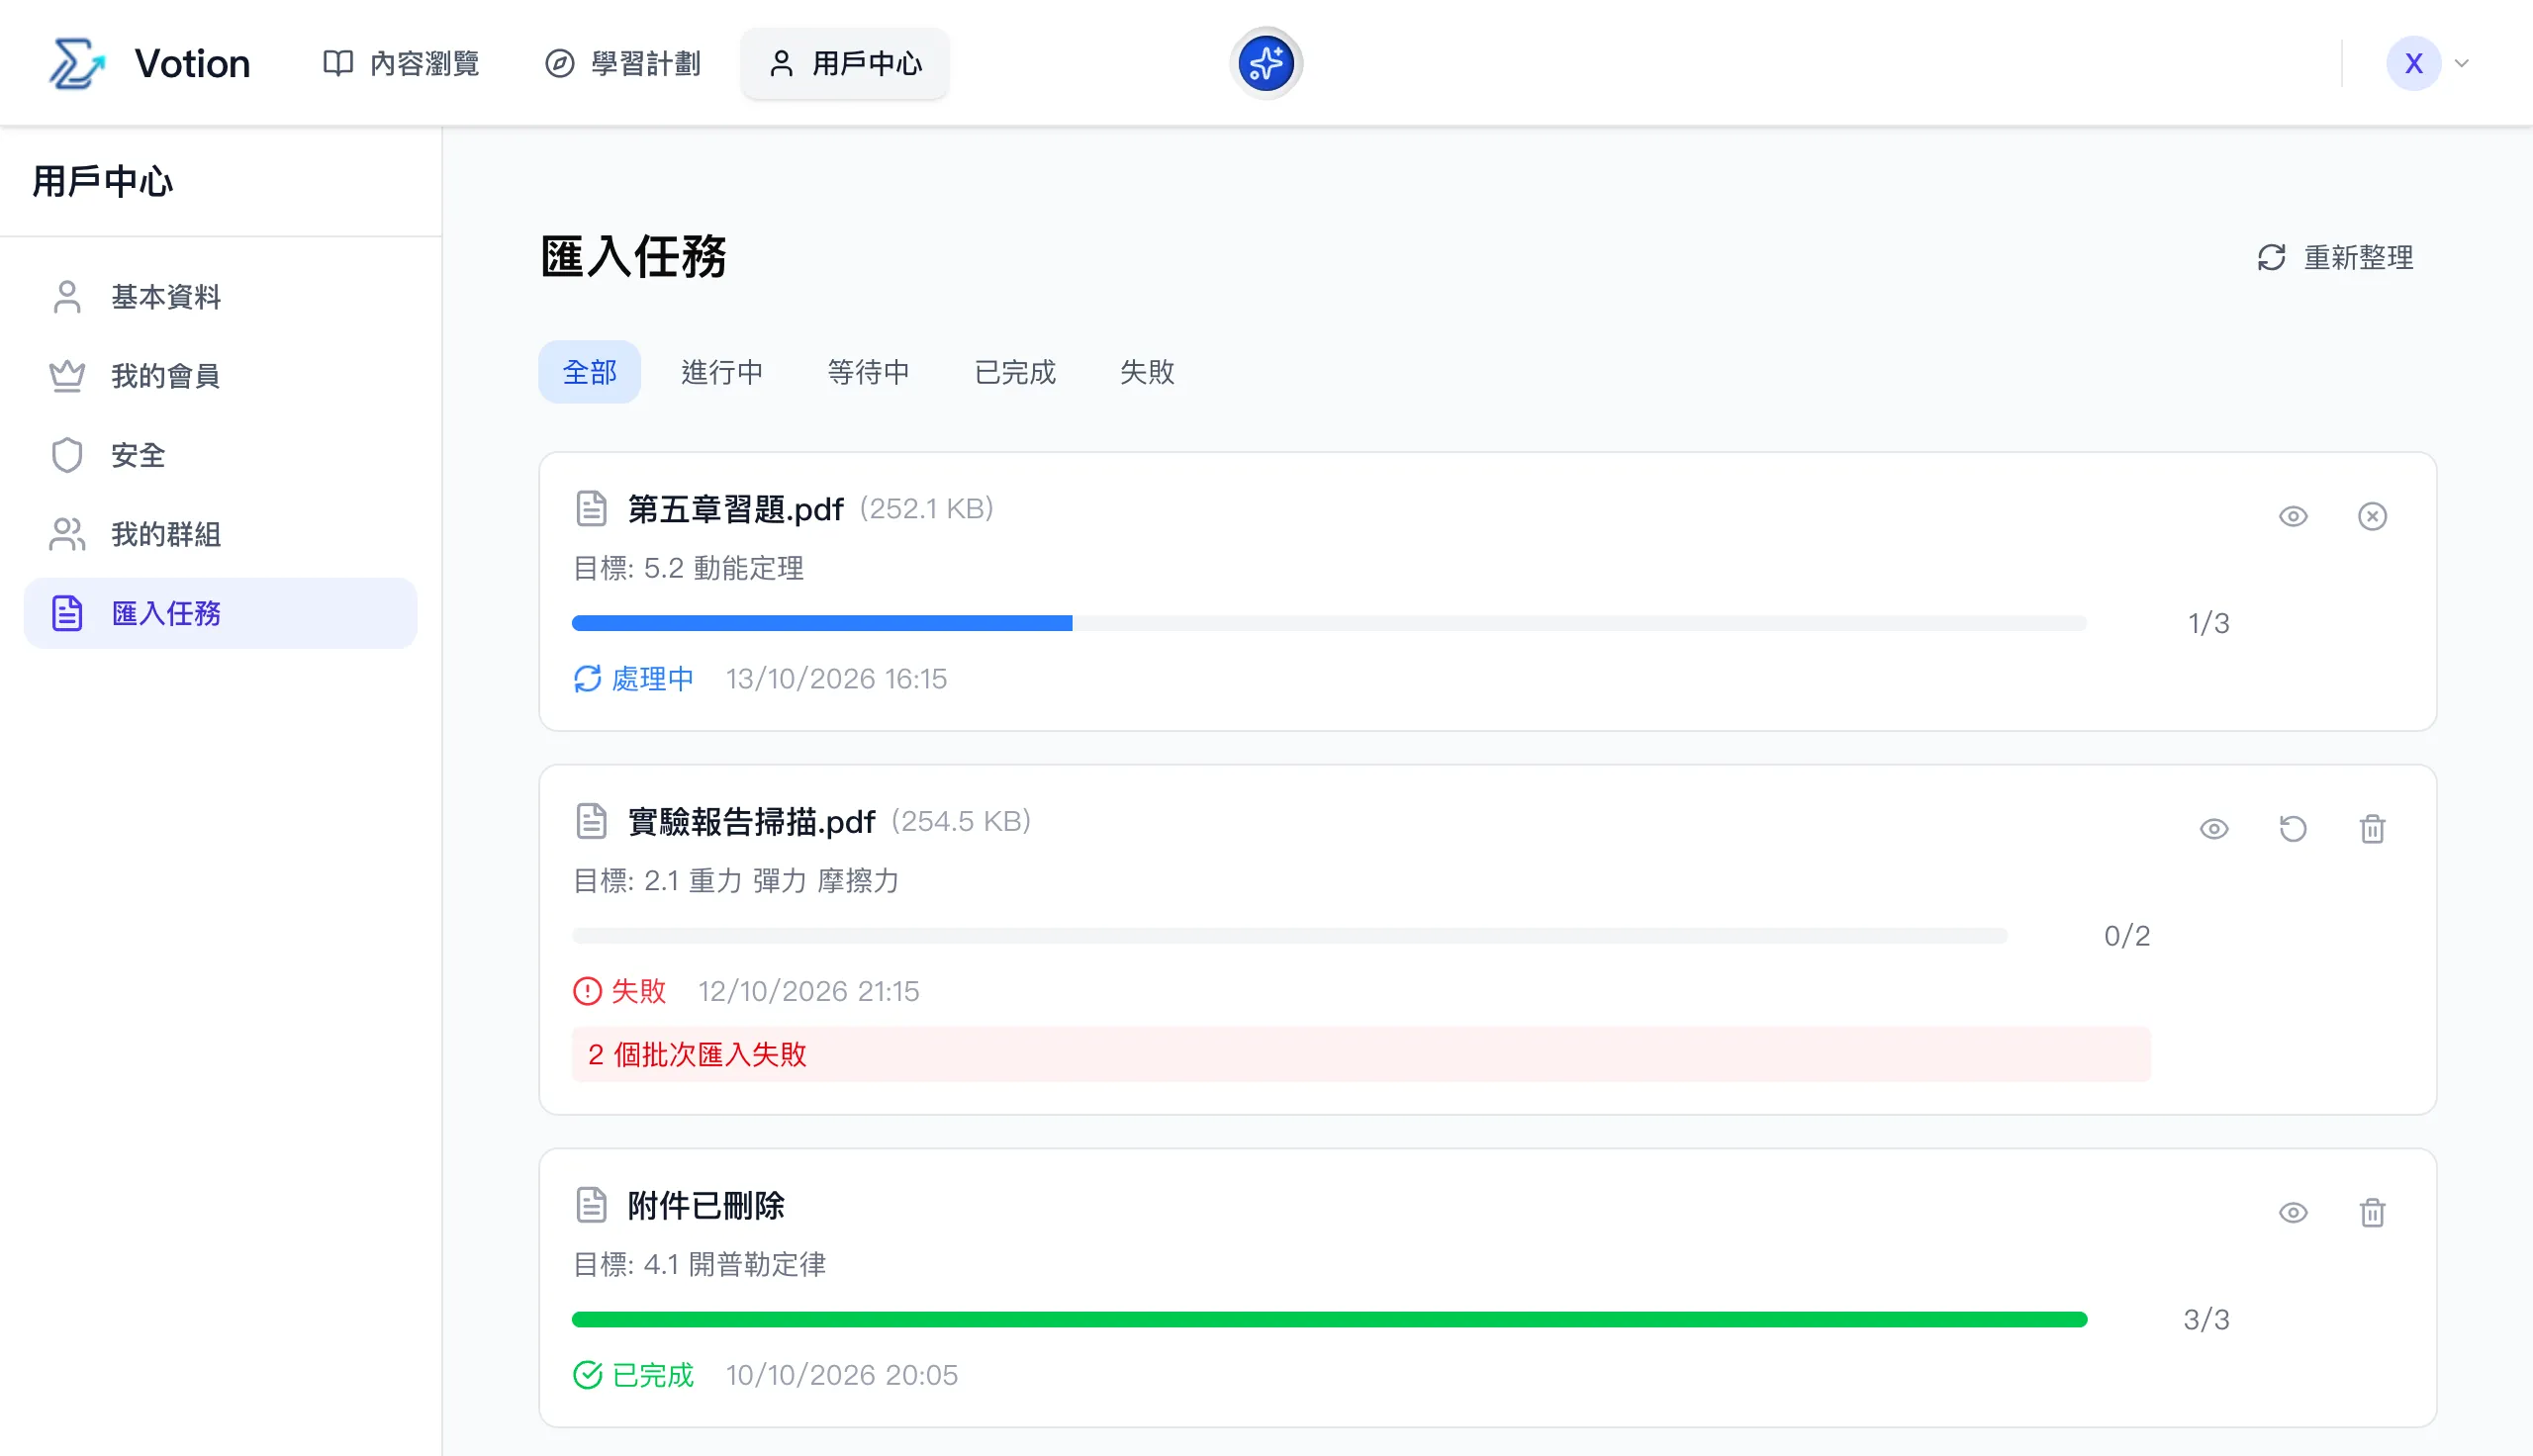2533x1456 pixels.
Task: Click the blue 1/3 progress bar
Action: (1329, 623)
